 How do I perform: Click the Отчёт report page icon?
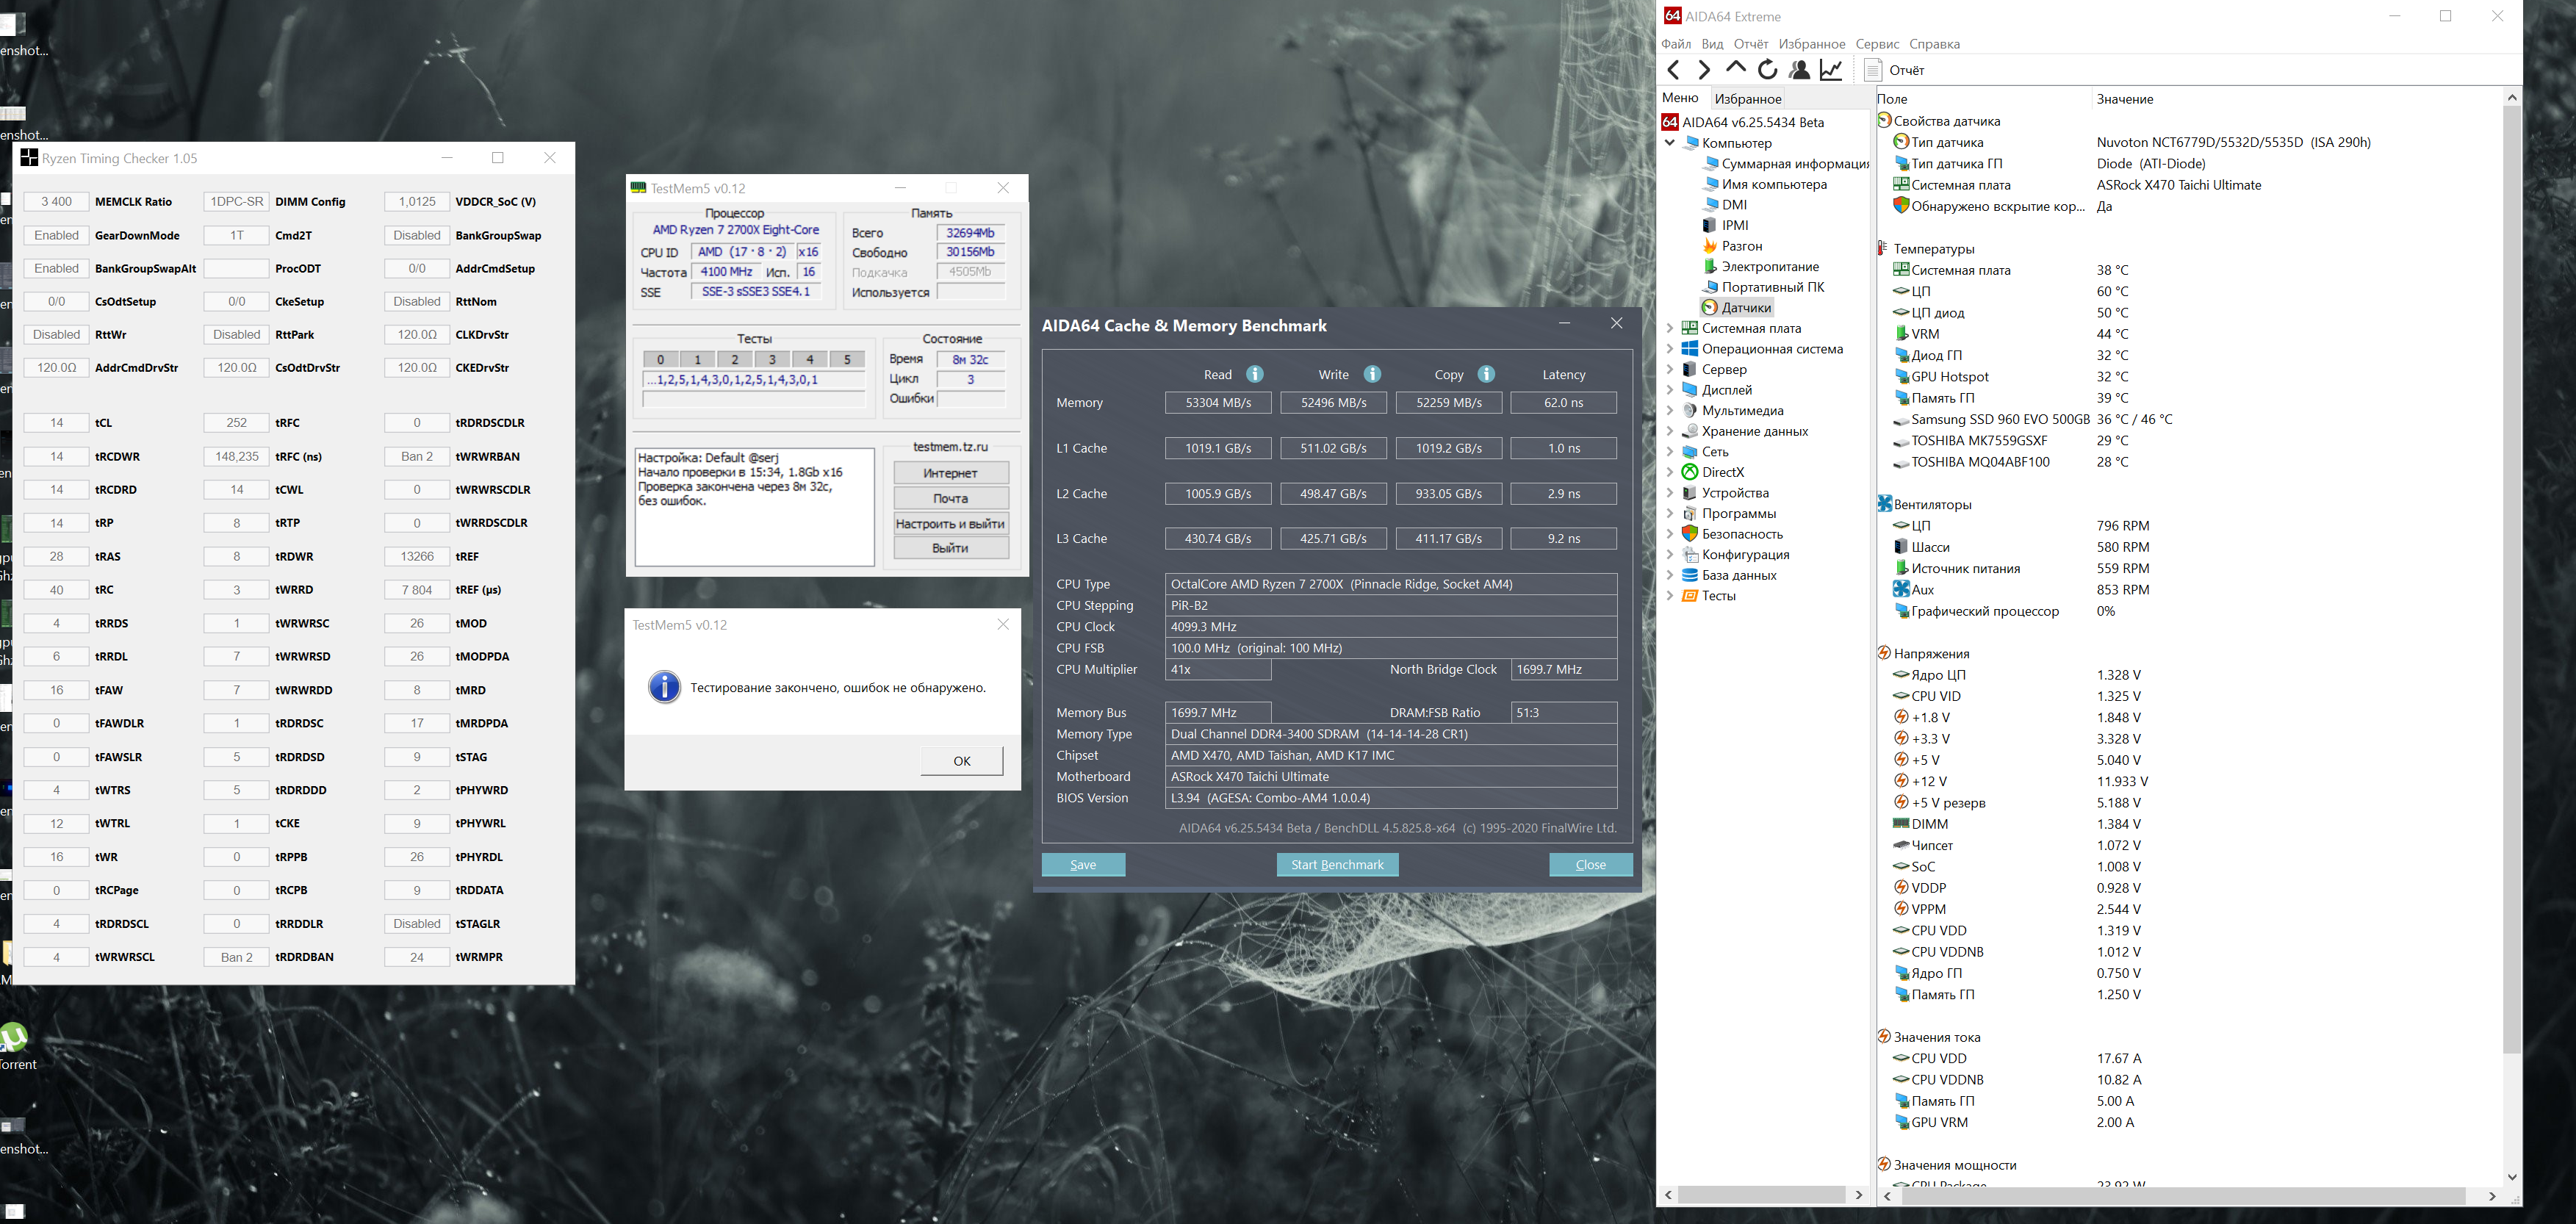(1874, 70)
